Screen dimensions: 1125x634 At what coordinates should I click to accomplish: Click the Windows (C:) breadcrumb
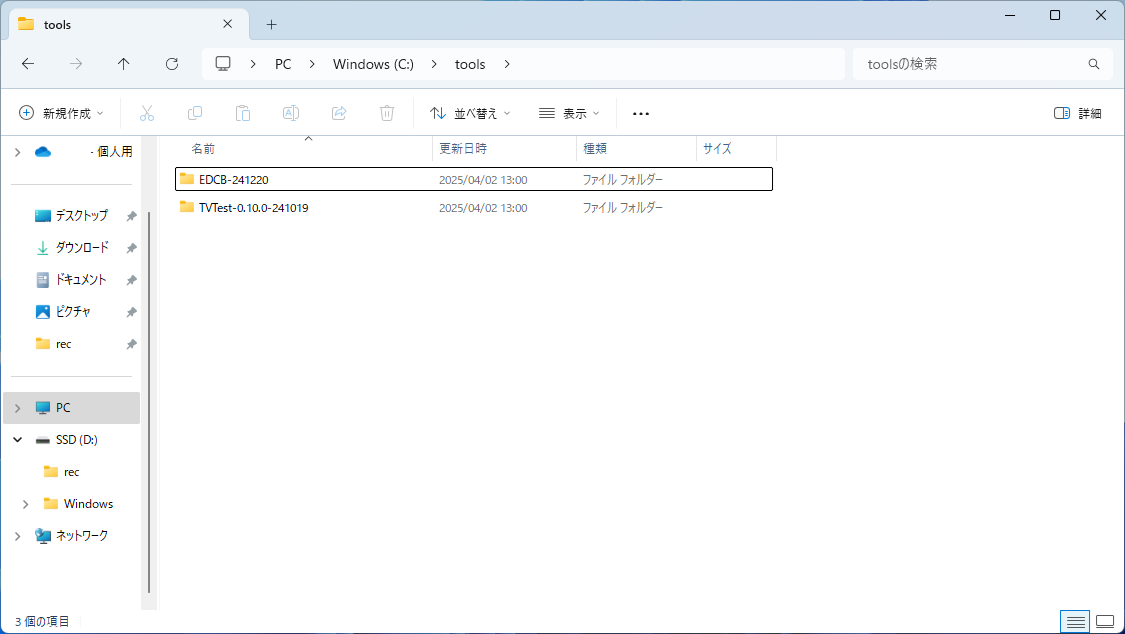click(373, 64)
